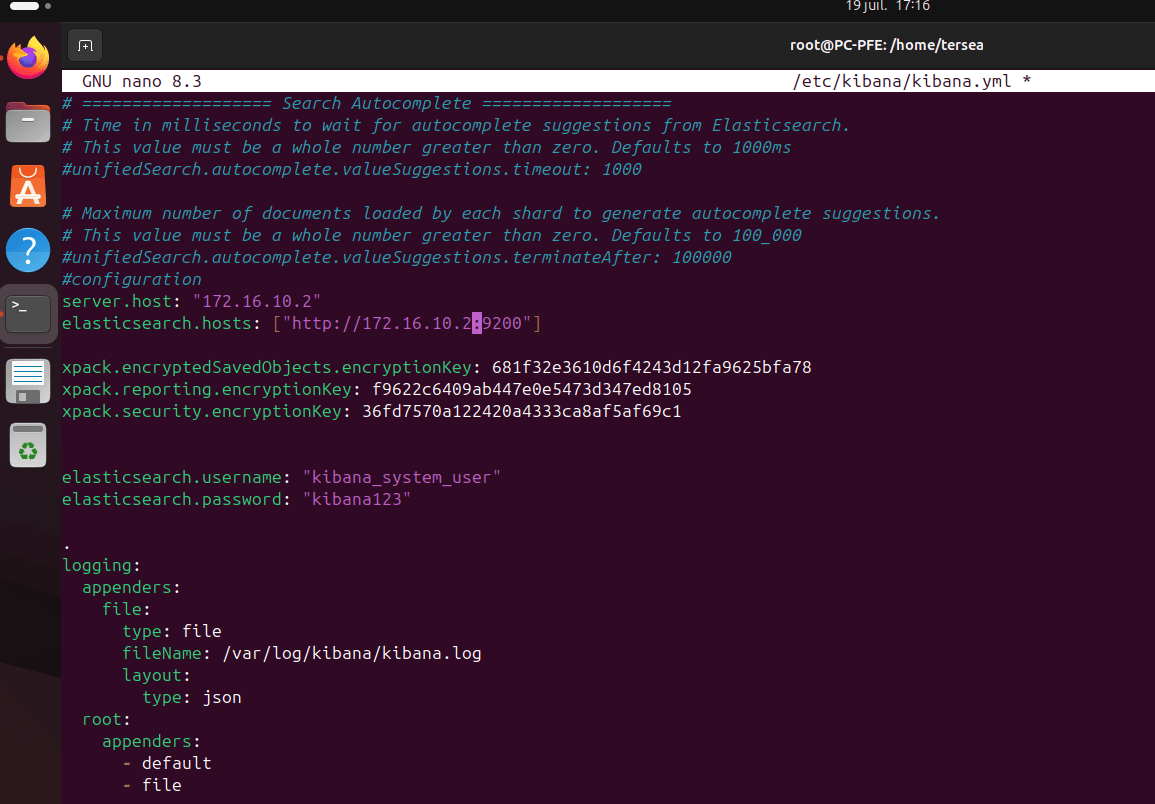1155x804 pixels.
Task: Click the appenders: key under logging
Action: [131, 587]
